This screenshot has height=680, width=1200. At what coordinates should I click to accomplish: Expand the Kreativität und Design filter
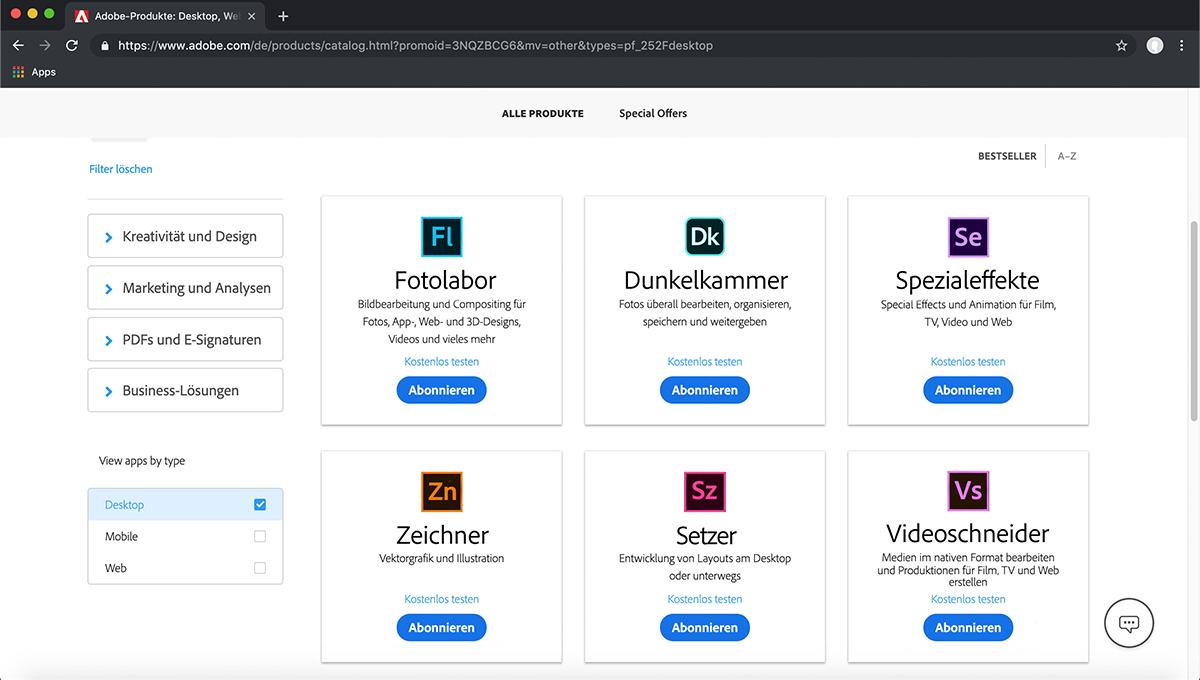click(185, 236)
